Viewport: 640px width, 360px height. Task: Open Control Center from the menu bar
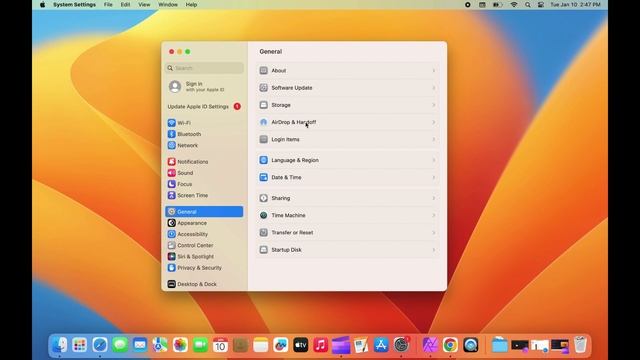tap(541, 5)
